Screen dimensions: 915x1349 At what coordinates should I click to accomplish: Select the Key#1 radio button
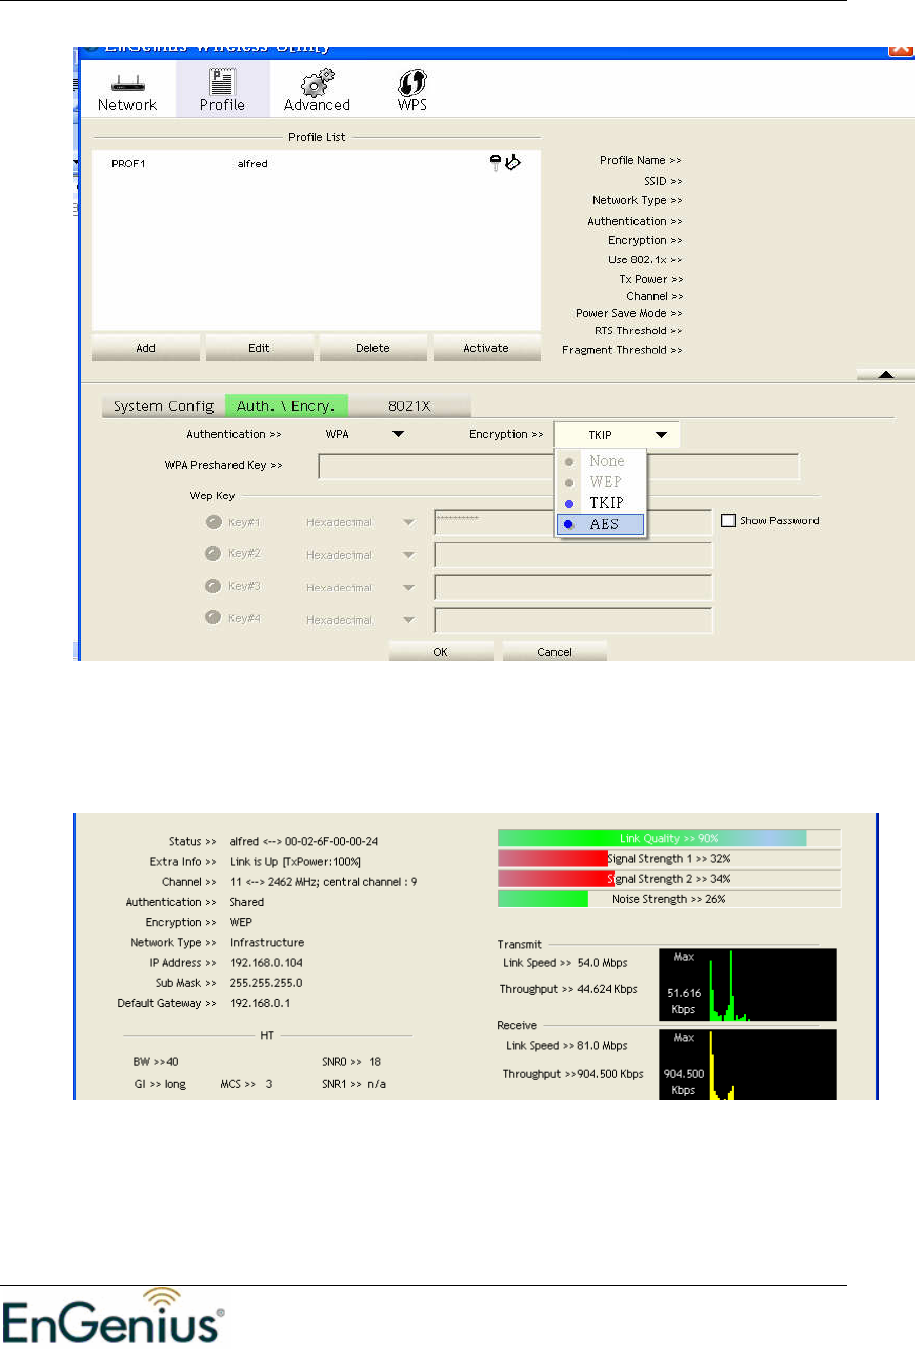tap(213, 522)
